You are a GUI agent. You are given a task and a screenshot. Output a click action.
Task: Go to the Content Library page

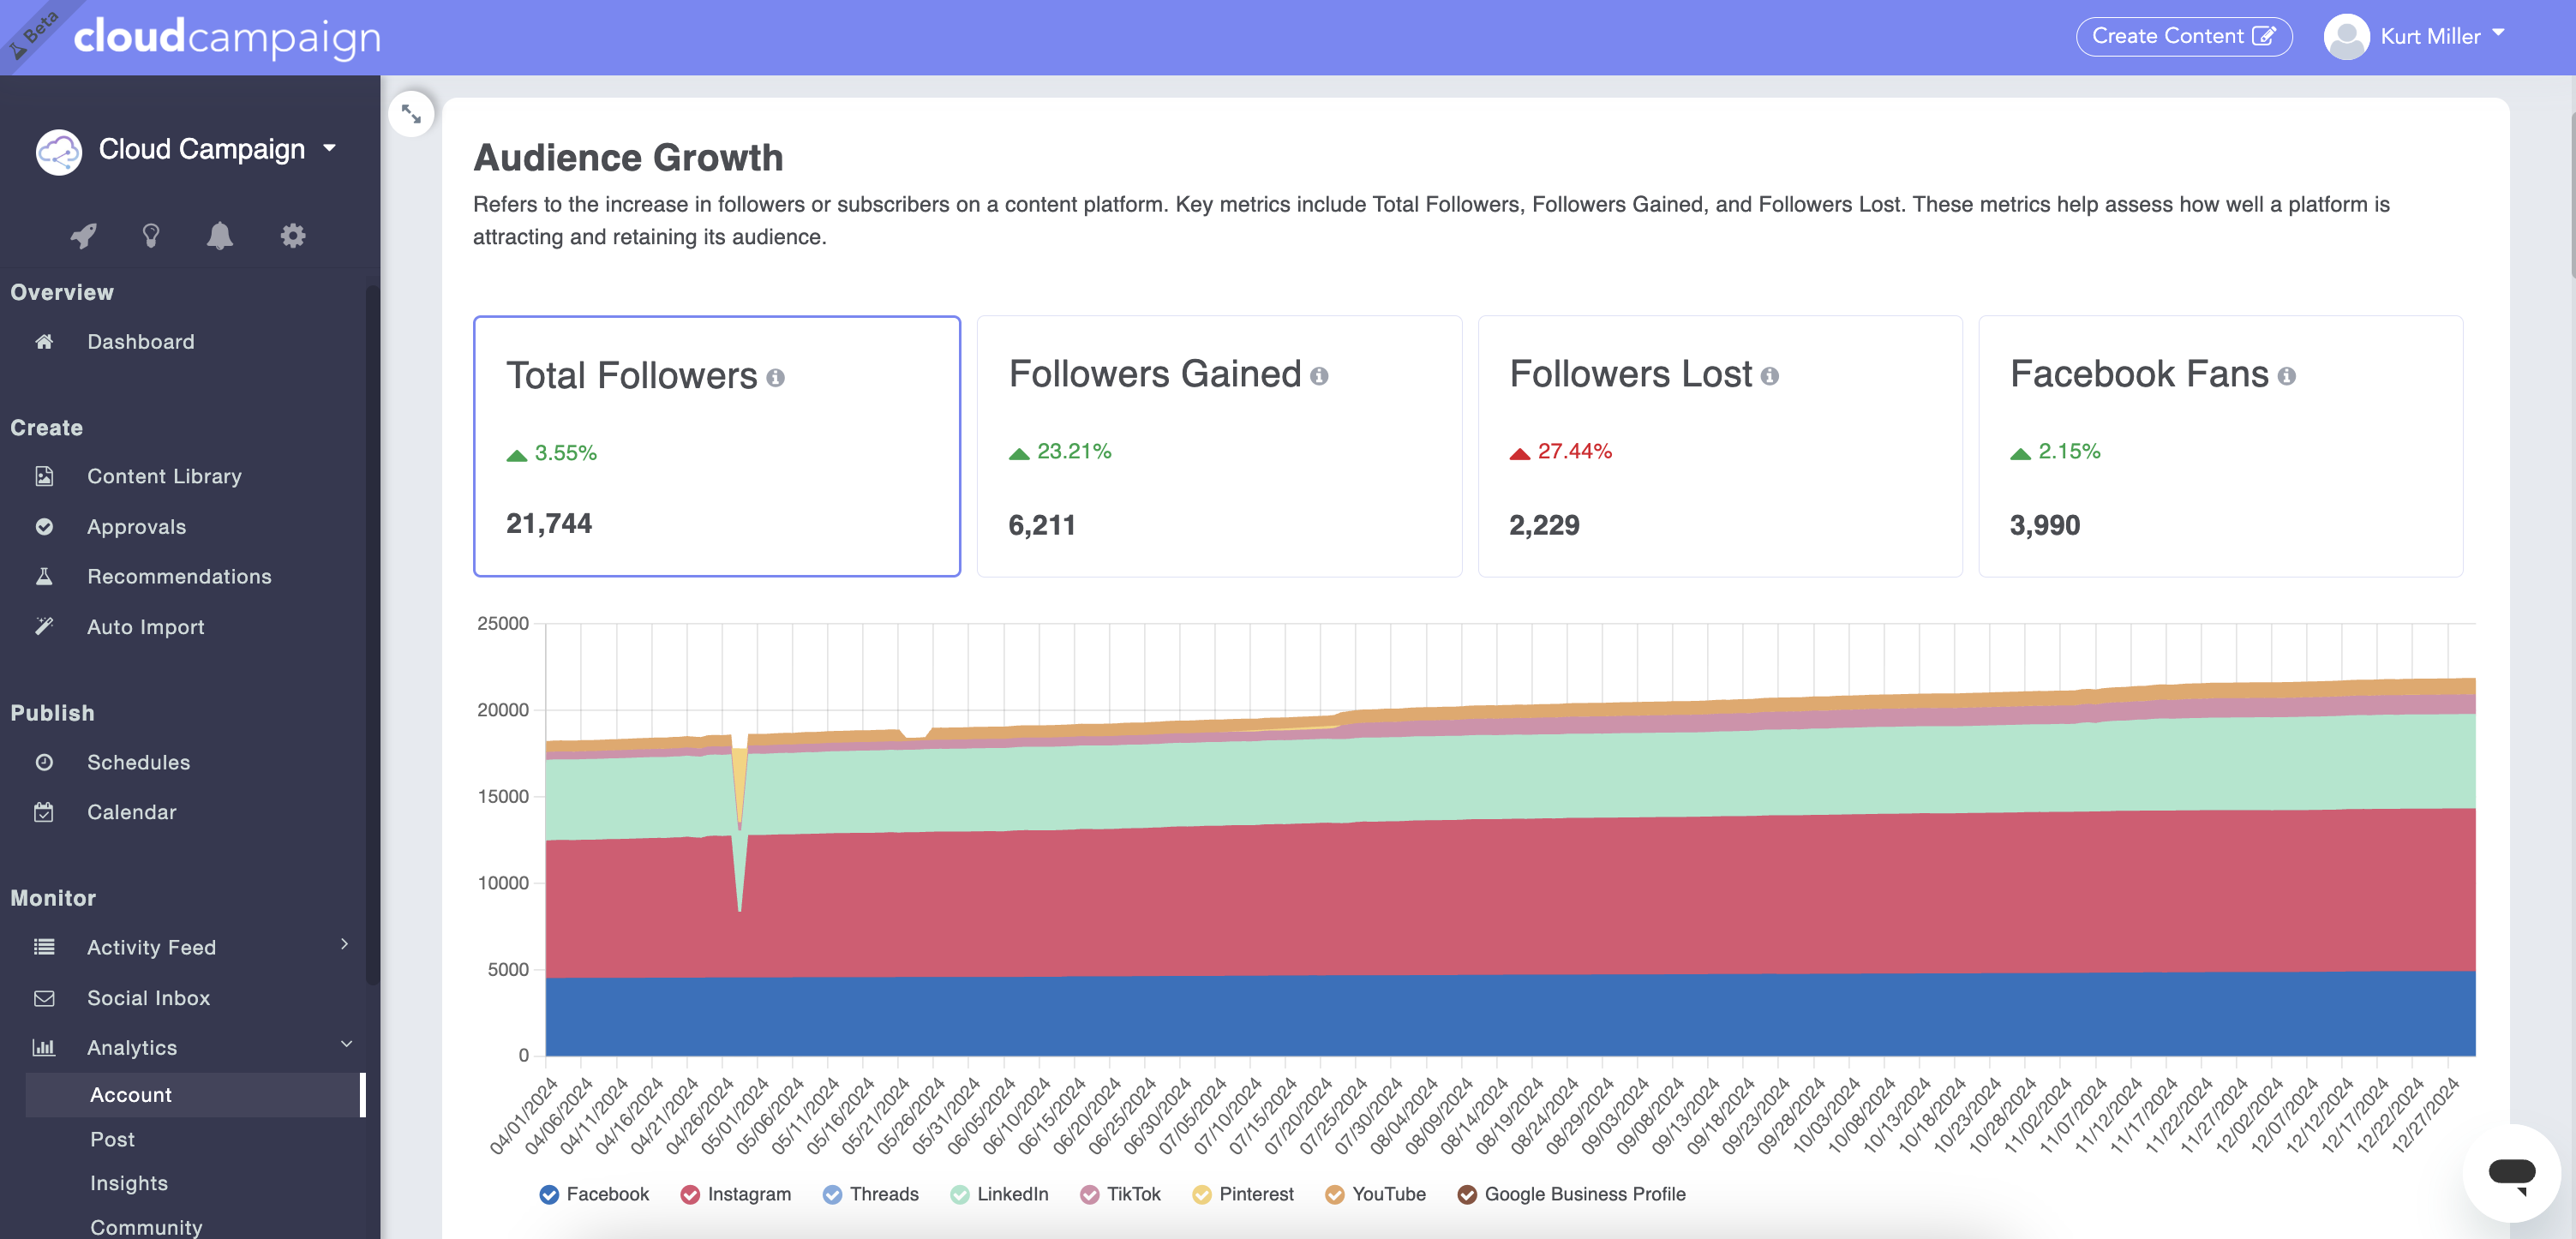[x=164, y=476]
